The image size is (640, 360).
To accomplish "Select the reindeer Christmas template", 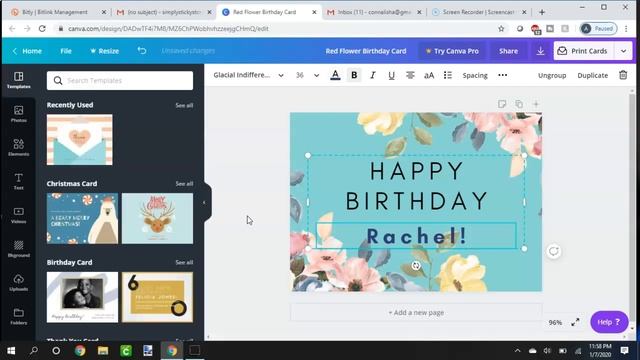I will tap(158, 218).
